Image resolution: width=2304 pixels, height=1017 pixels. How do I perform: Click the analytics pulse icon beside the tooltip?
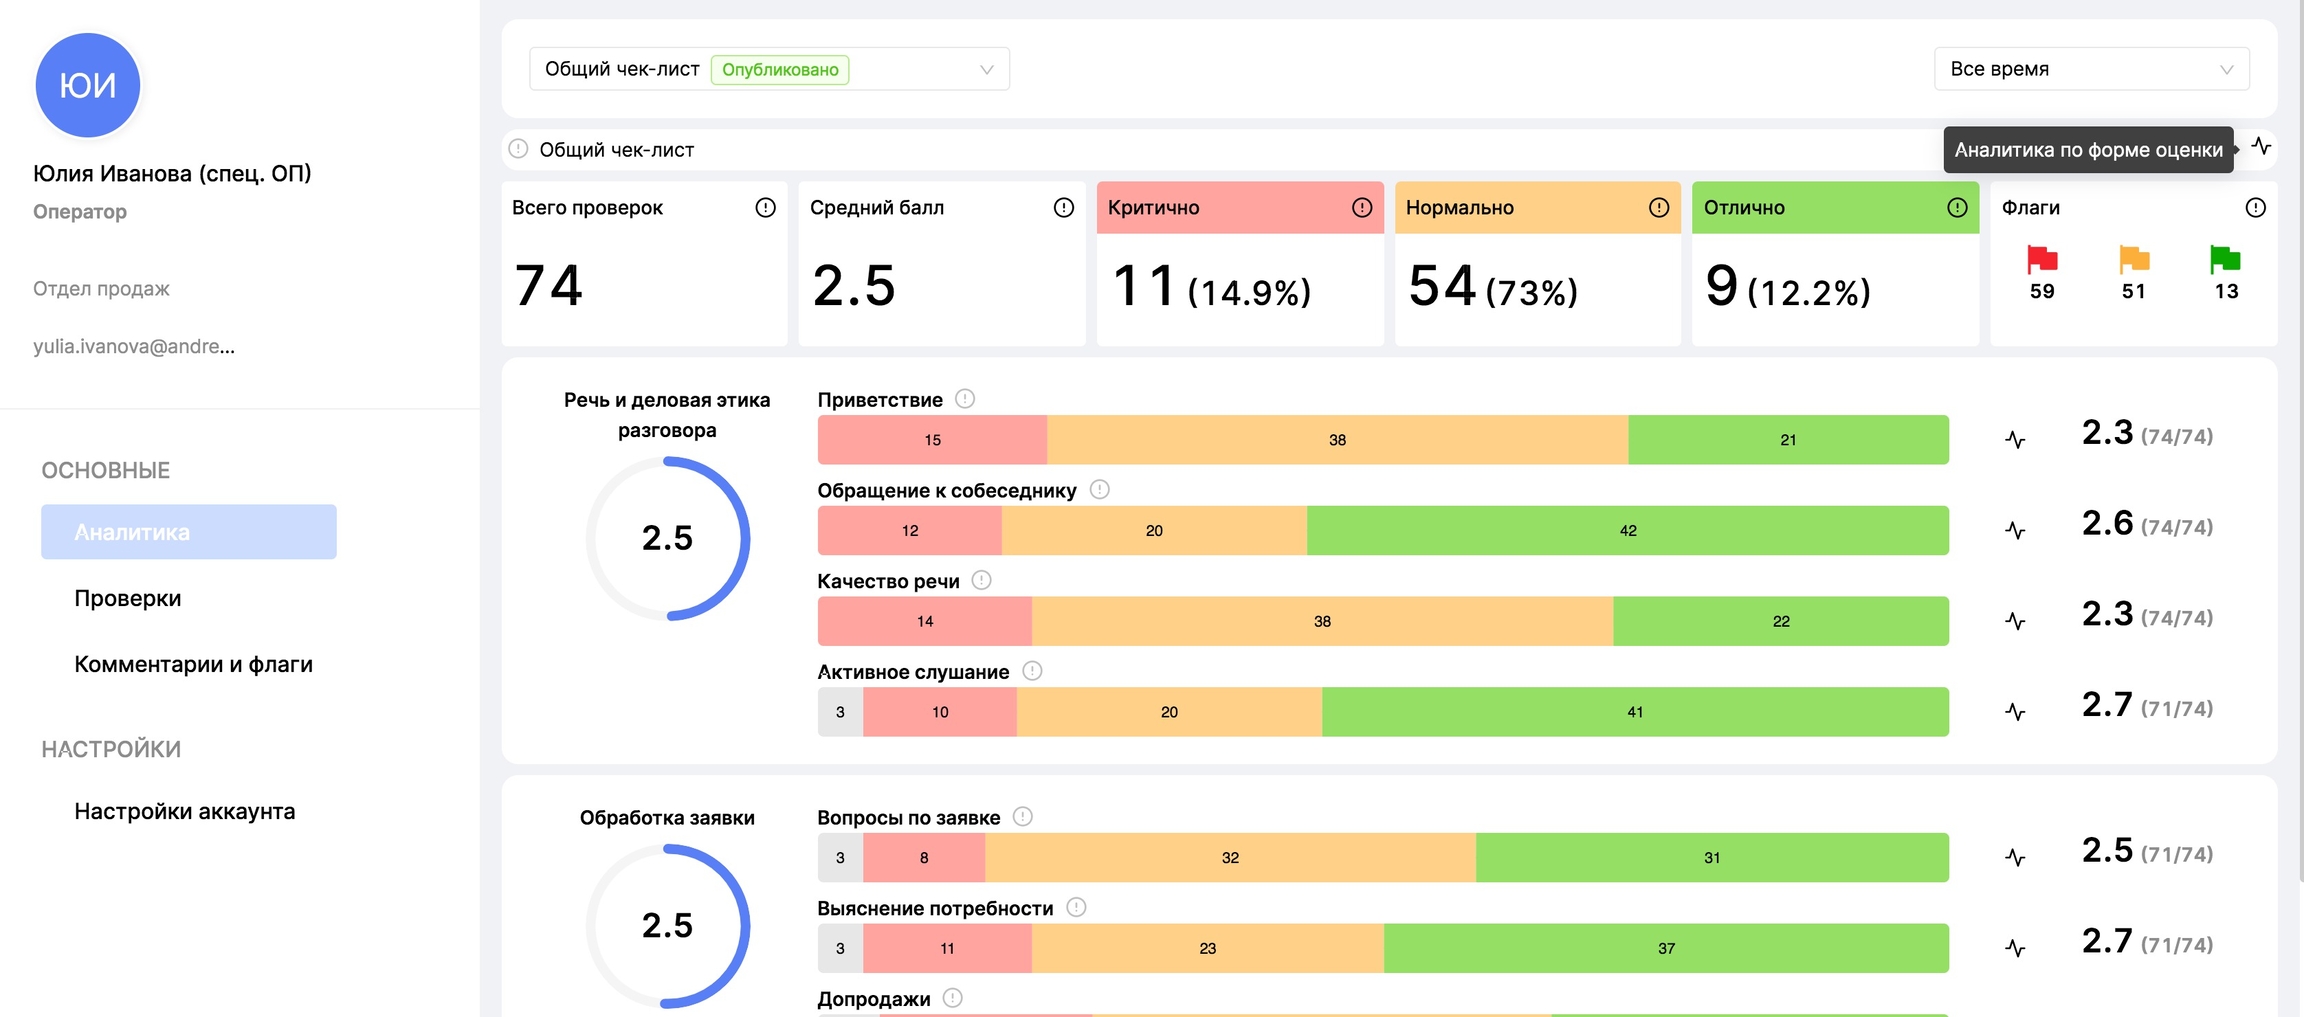click(x=2261, y=147)
